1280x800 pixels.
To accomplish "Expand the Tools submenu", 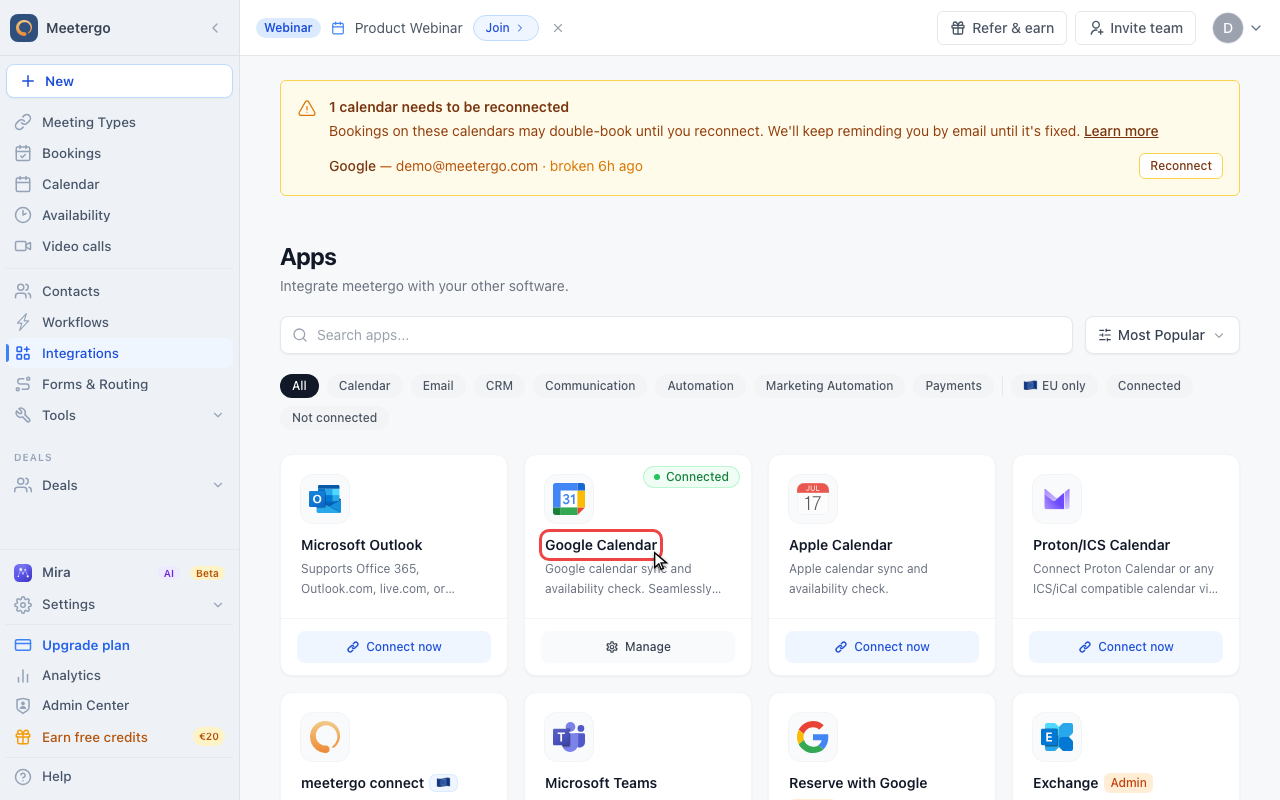I will click(x=218, y=415).
